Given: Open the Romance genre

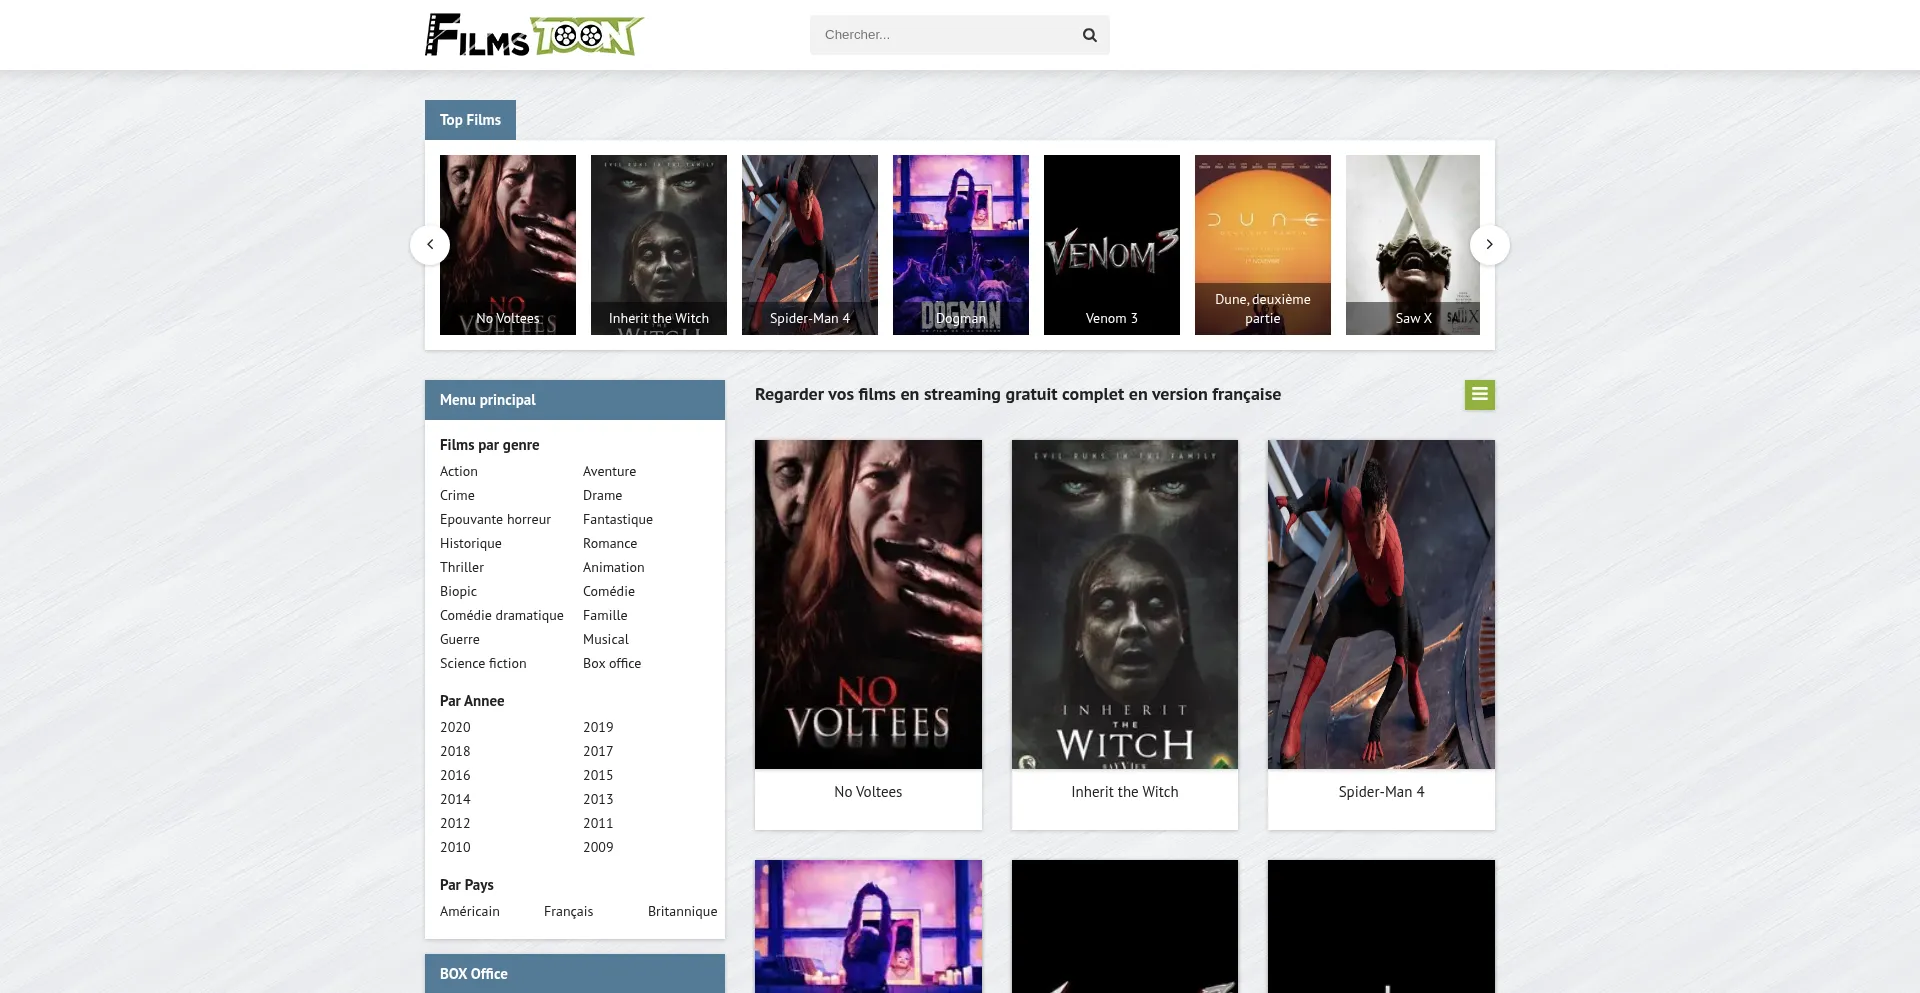Looking at the screenshot, I should click(610, 544).
